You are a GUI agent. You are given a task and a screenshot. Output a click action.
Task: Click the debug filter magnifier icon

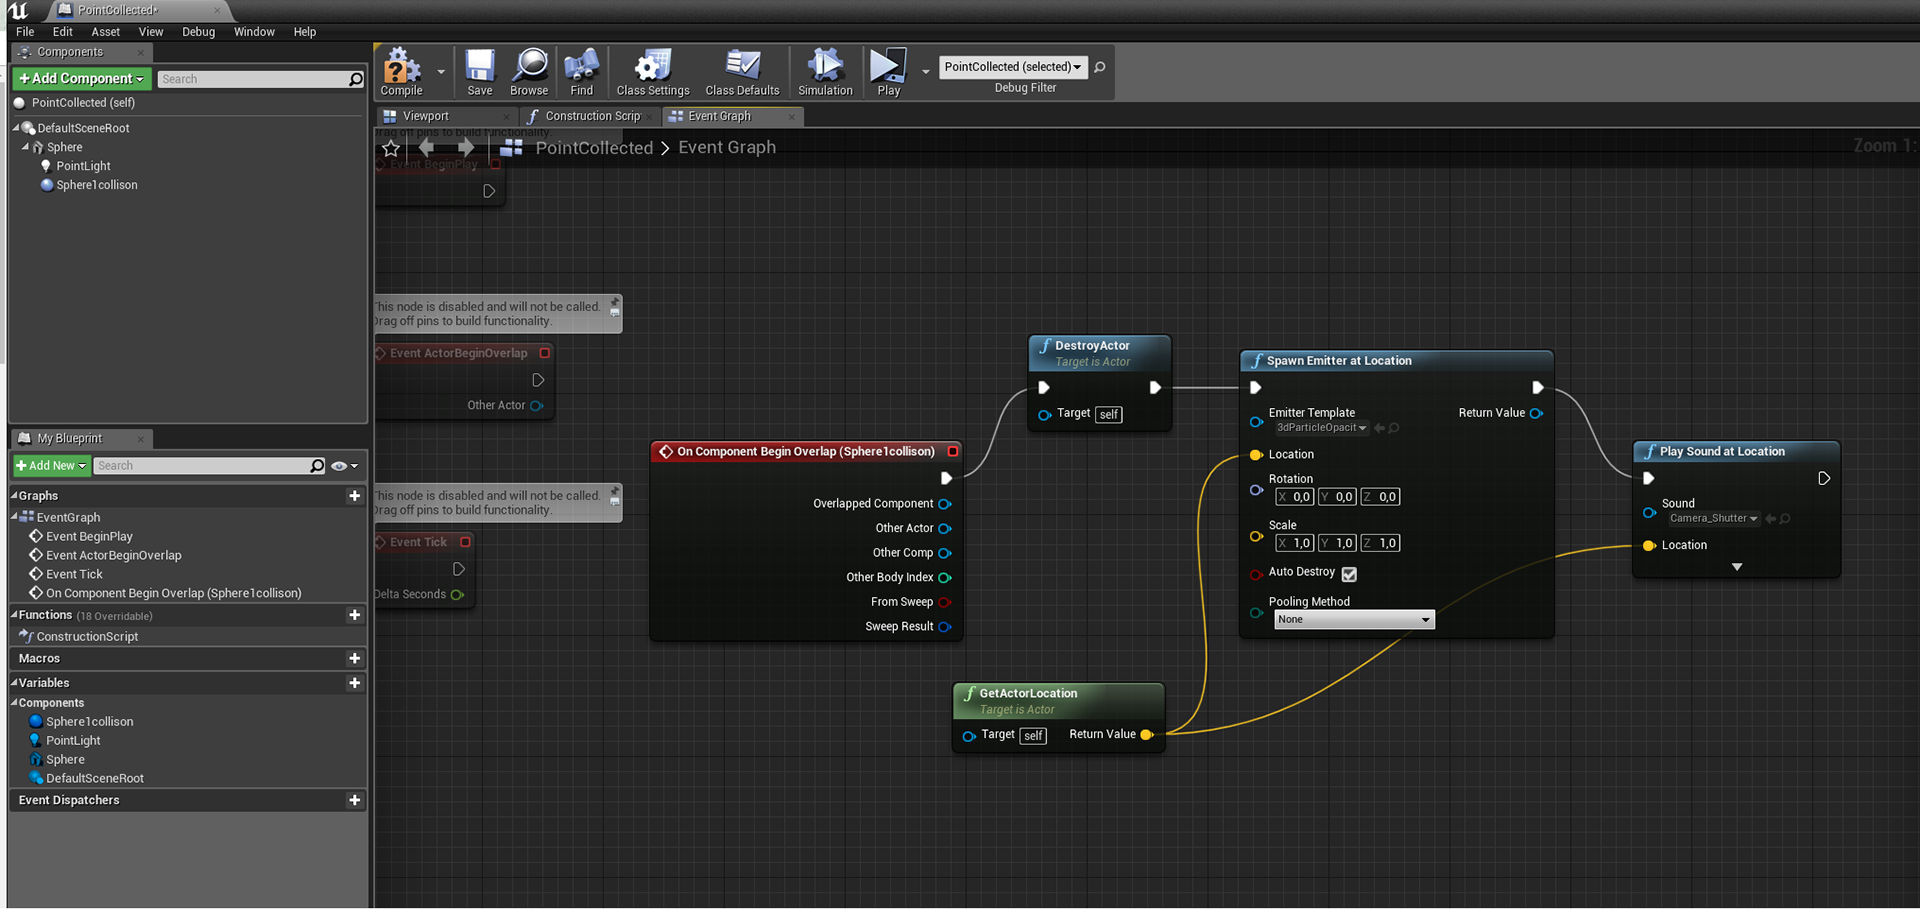pos(1100,67)
